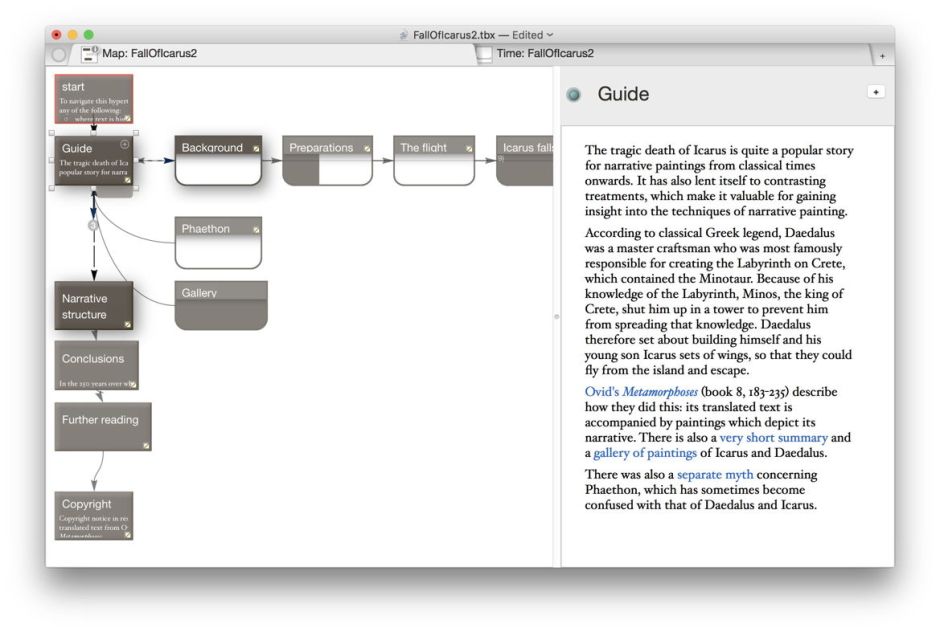The image size is (940, 632).
Task: Open the gallery of paintings link
Action: coord(643,452)
